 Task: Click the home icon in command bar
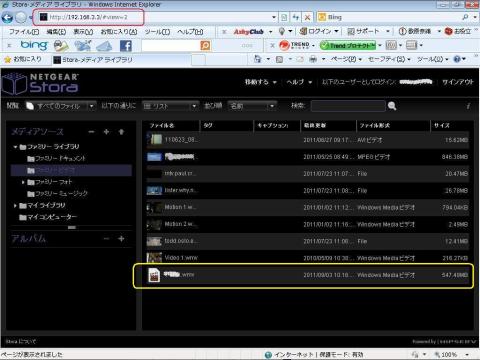coord(258,59)
